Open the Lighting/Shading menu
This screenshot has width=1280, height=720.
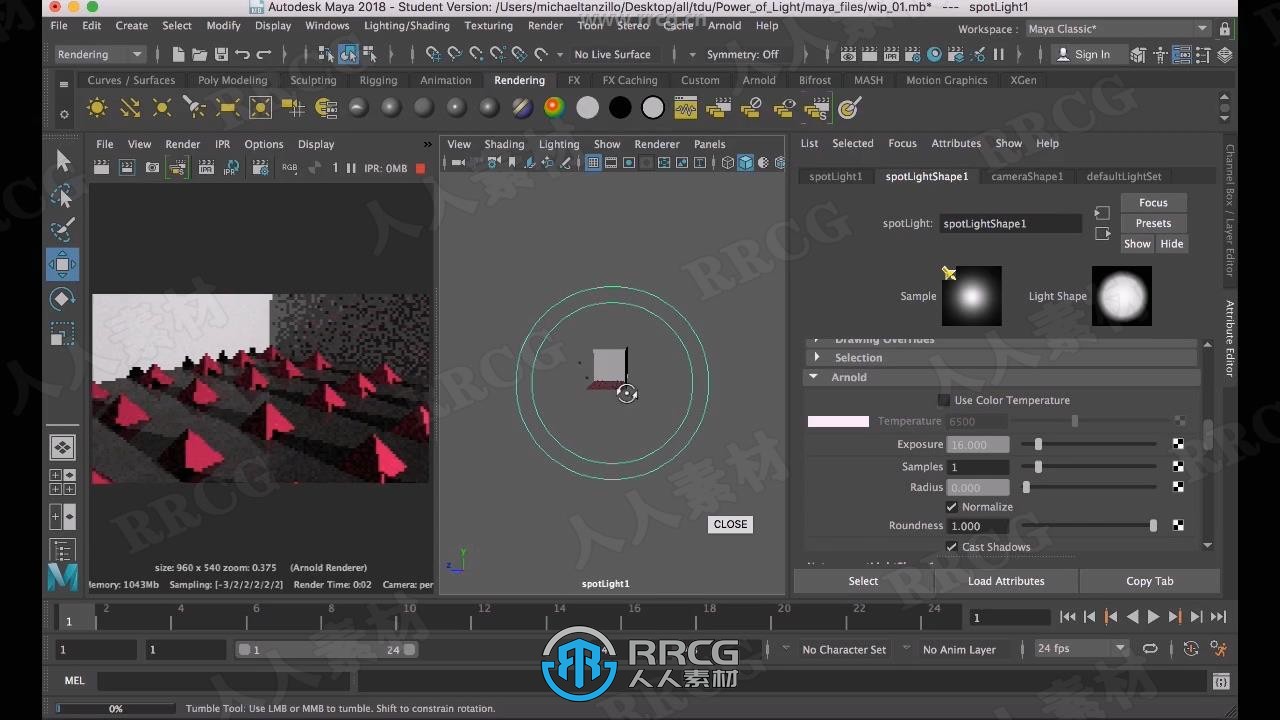tap(407, 26)
